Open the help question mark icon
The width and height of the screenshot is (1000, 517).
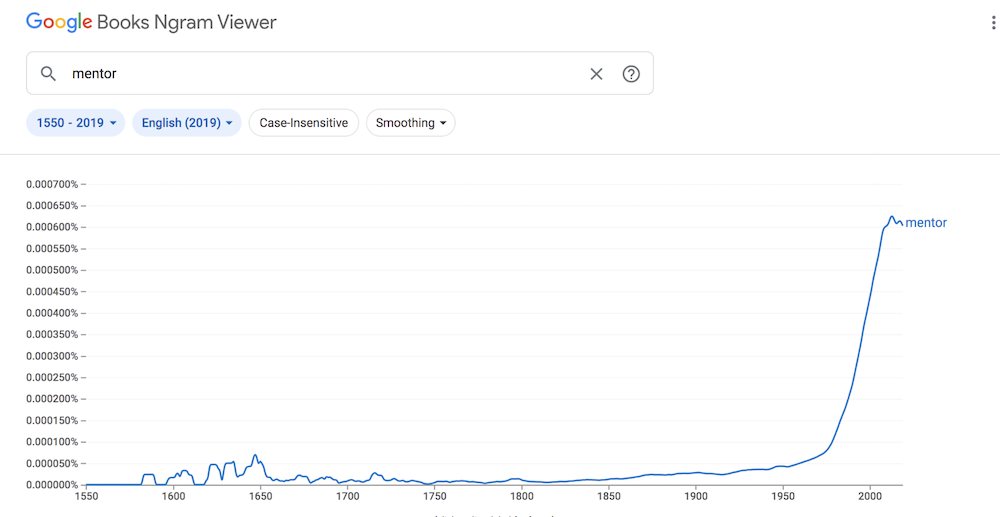click(x=631, y=74)
